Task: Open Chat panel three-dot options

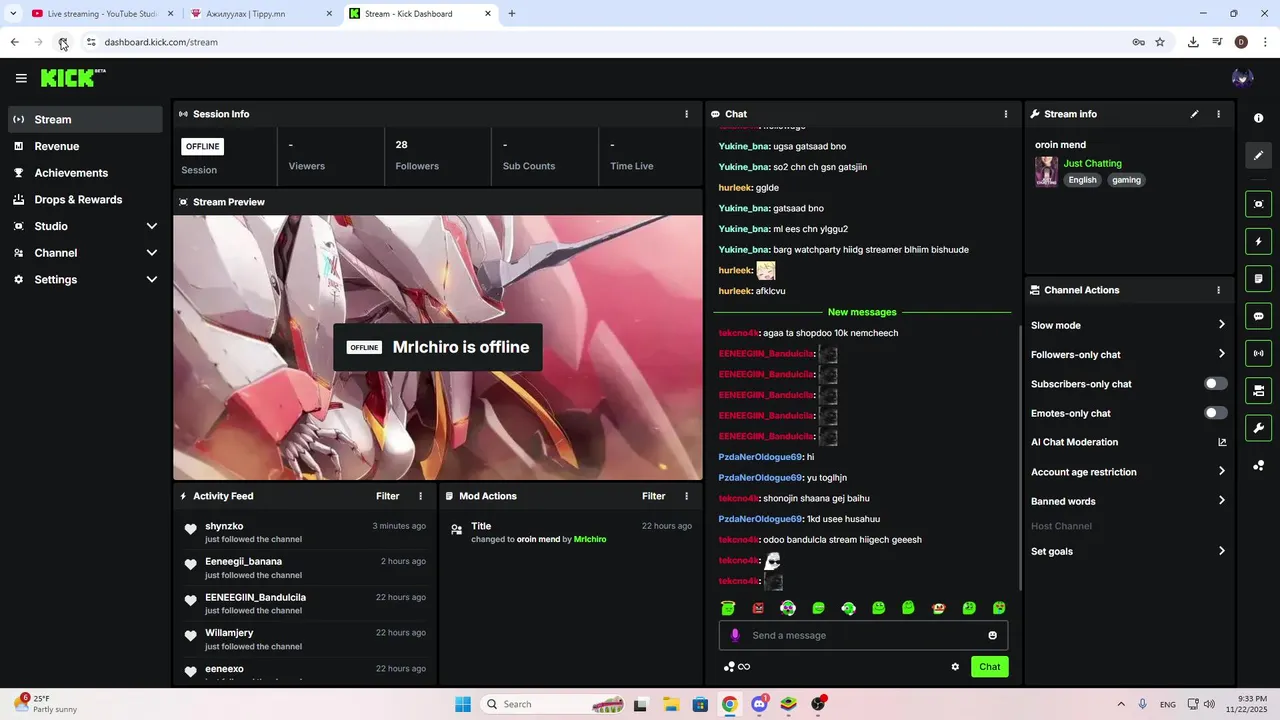Action: [x=1006, y=114]
